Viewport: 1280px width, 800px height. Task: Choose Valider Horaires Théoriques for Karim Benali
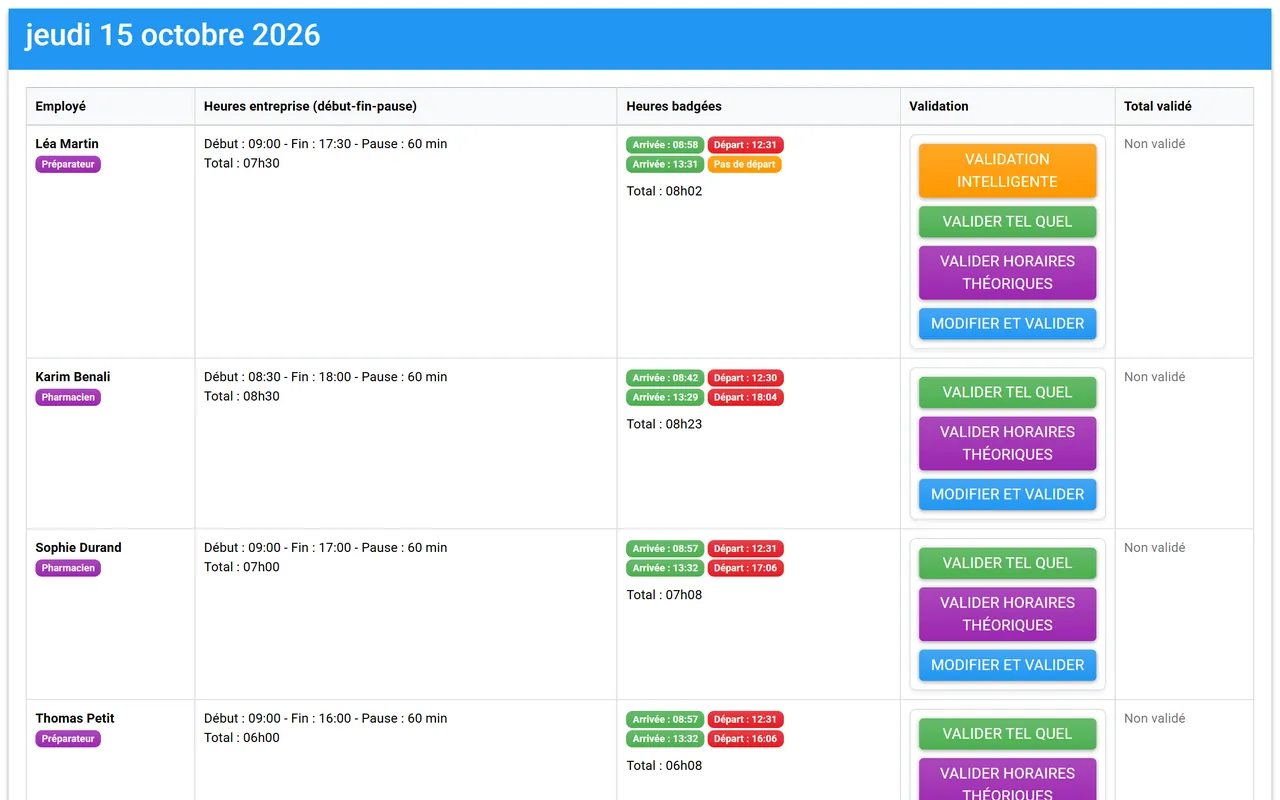tap(1007, 443)
